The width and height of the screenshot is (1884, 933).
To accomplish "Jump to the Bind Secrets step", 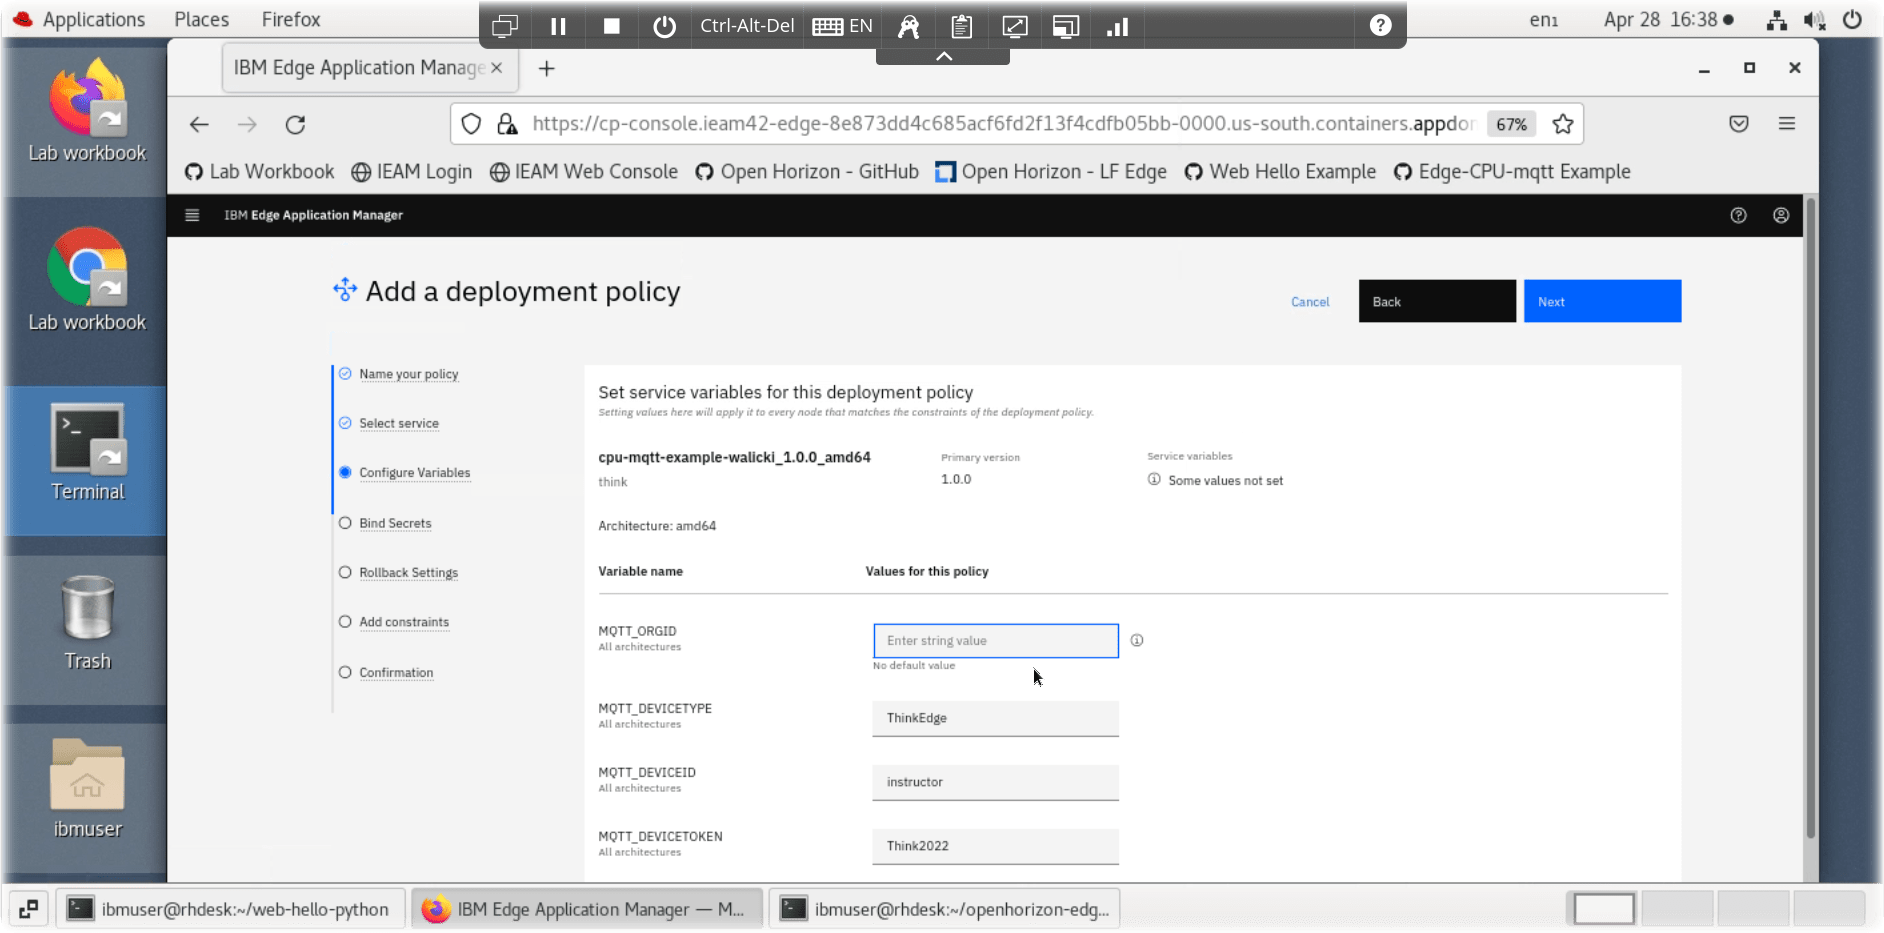I will tap(395, 523).
